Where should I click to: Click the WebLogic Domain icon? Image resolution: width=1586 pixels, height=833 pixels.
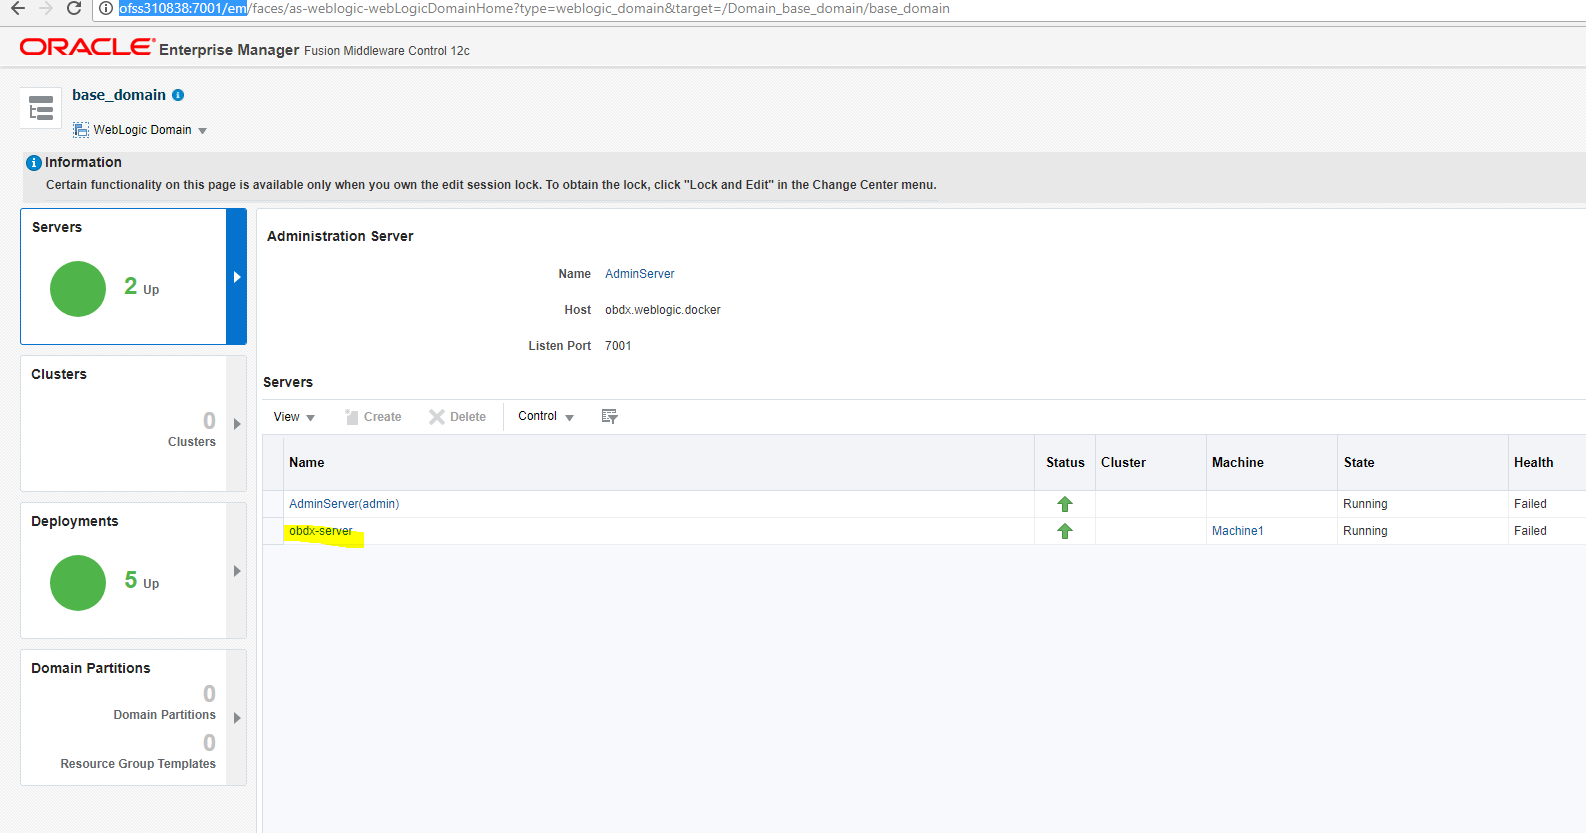[x=81, y=130]
